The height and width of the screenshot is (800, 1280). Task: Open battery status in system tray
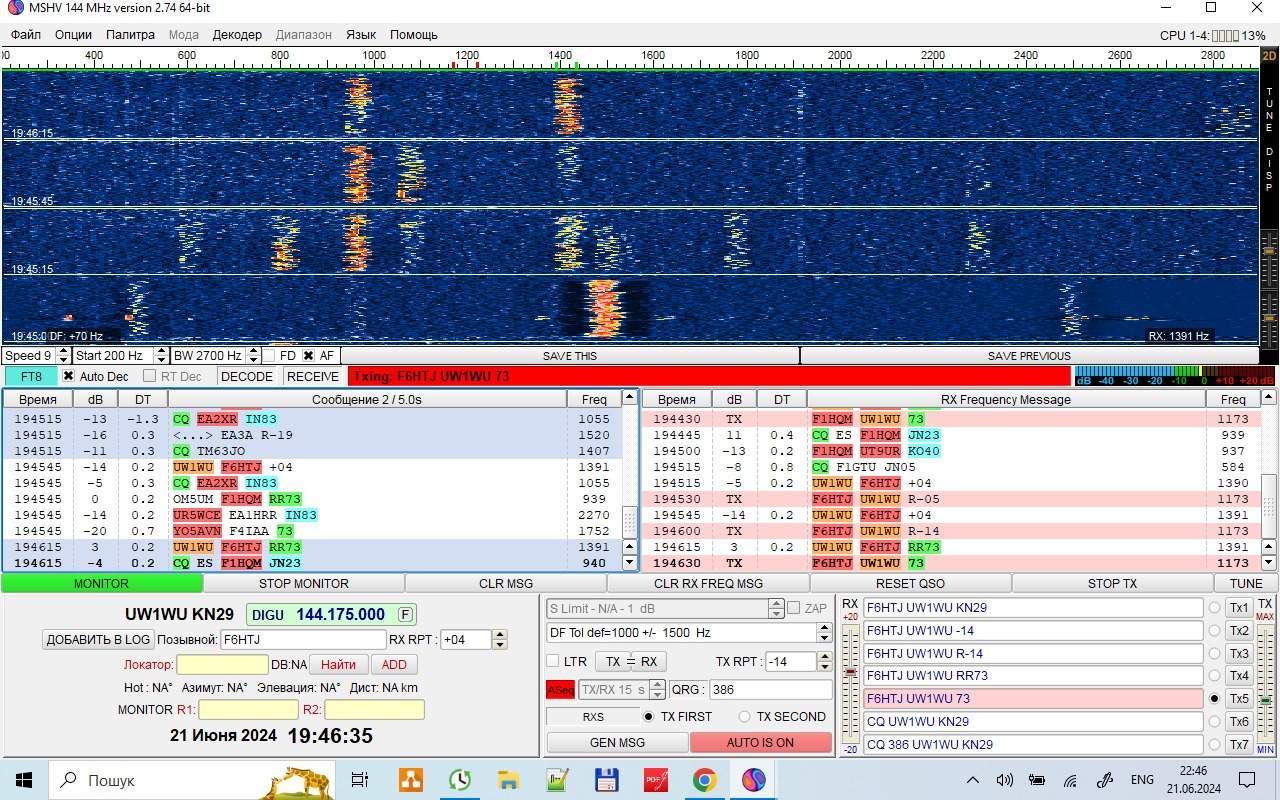tap(1037, 780)
